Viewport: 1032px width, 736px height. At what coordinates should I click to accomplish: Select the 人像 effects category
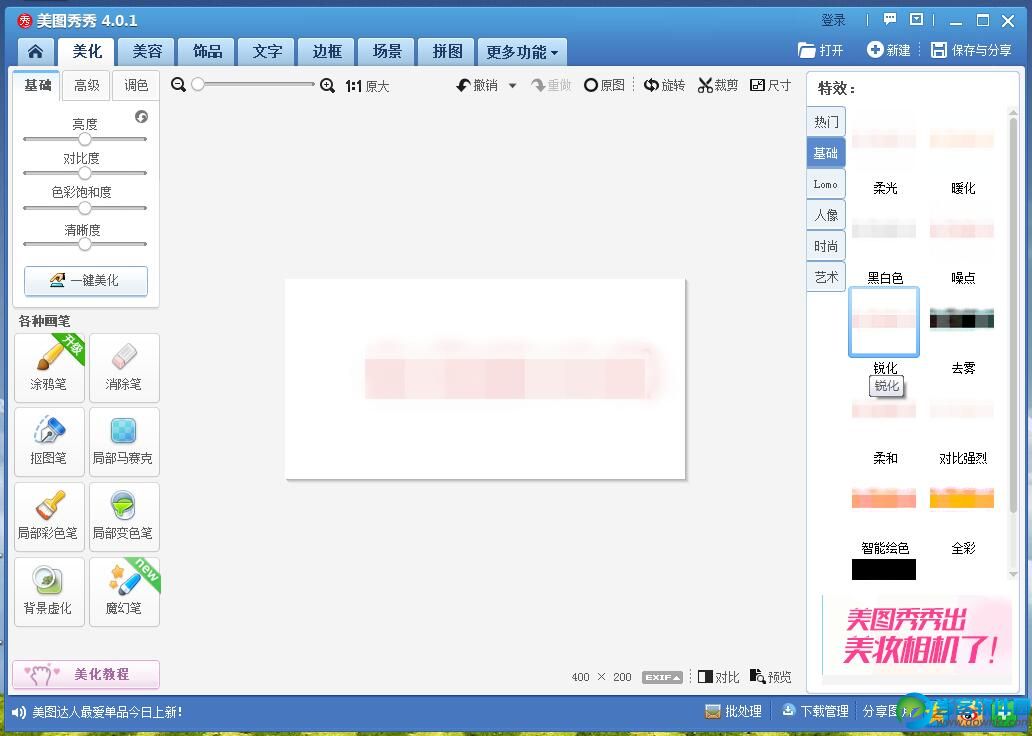click(x=826, y=215)
